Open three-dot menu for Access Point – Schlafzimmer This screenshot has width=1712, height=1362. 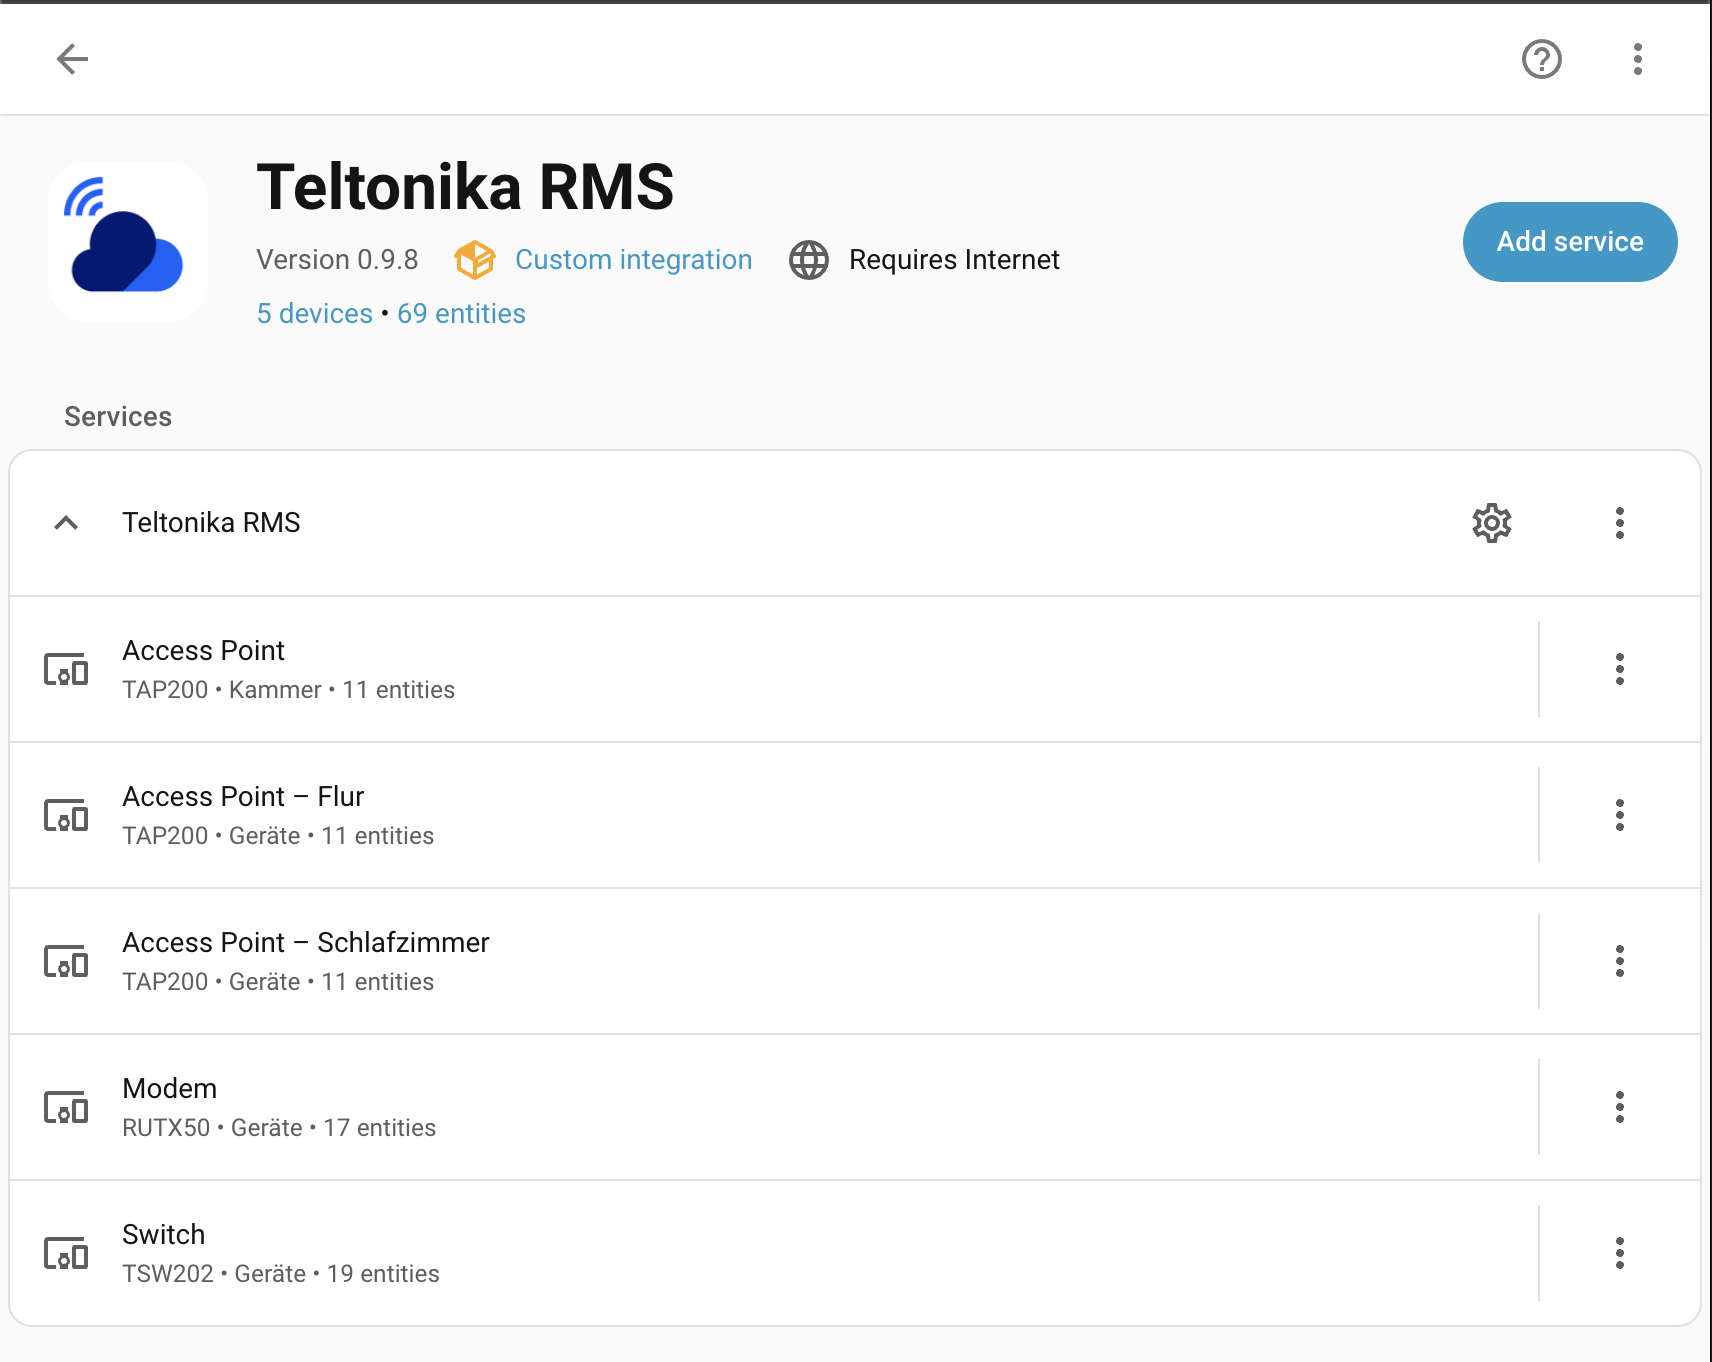[1619, 961]
